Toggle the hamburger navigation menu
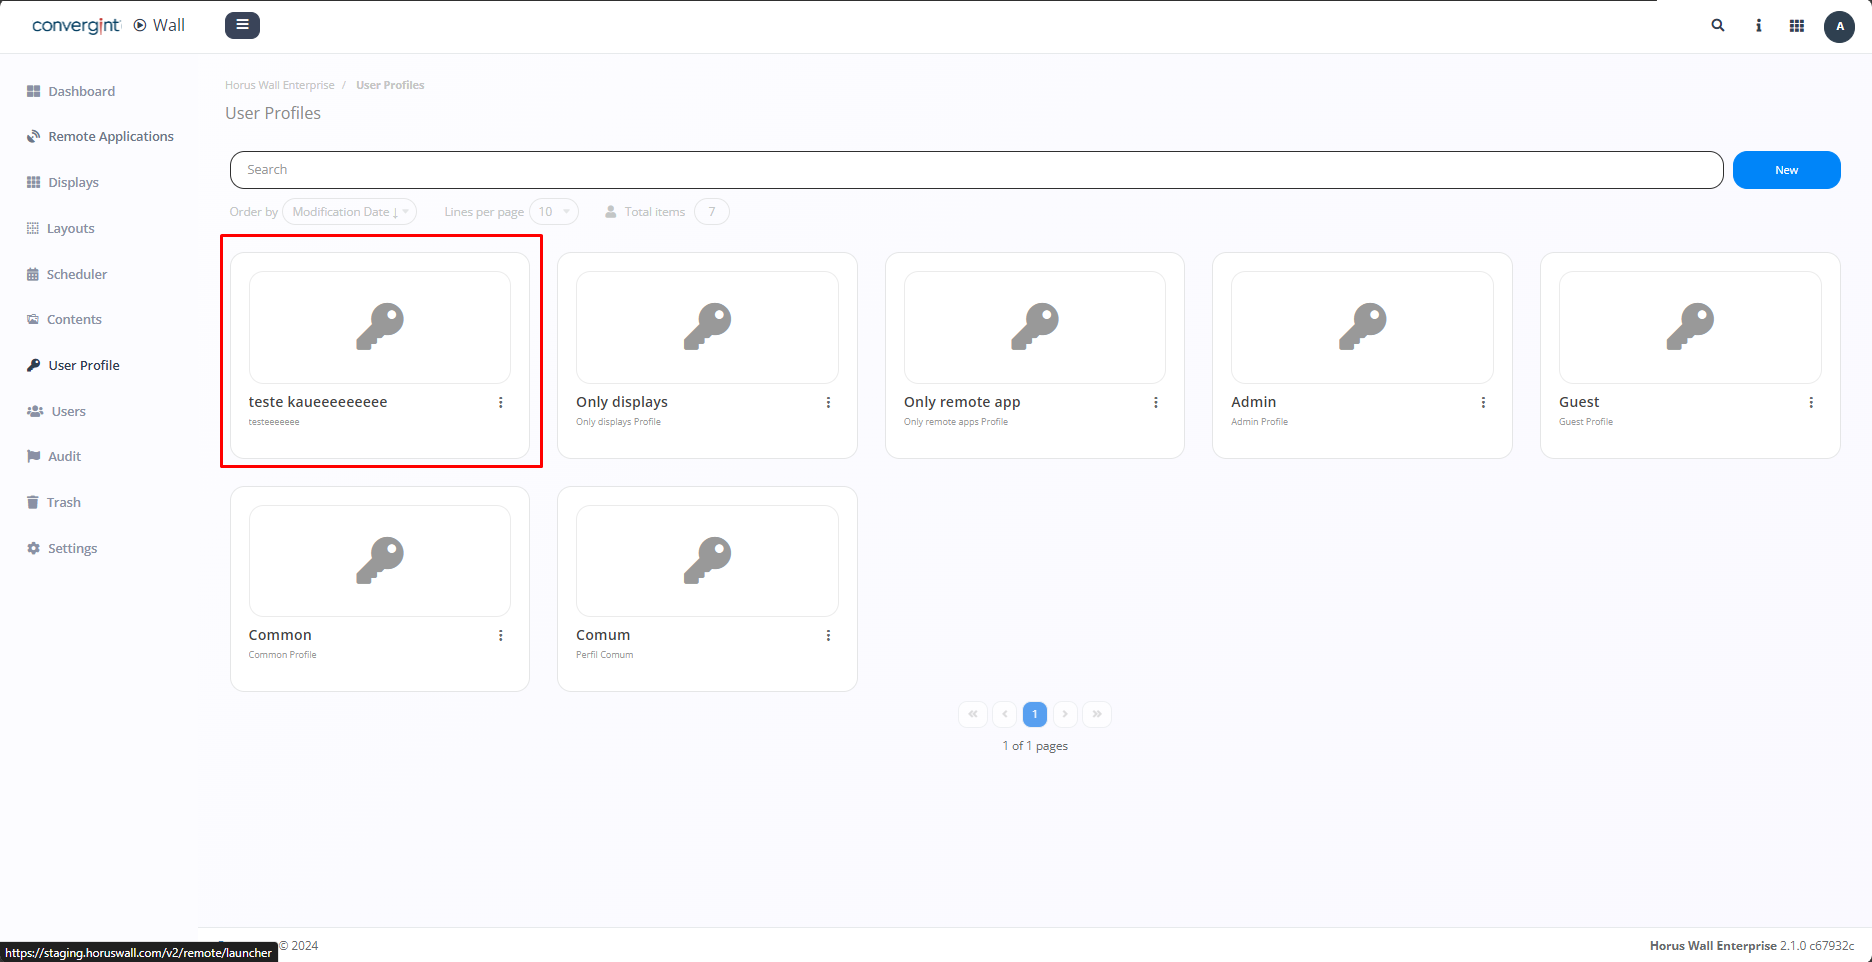The image size is (1872, 962). pos(242,25)
